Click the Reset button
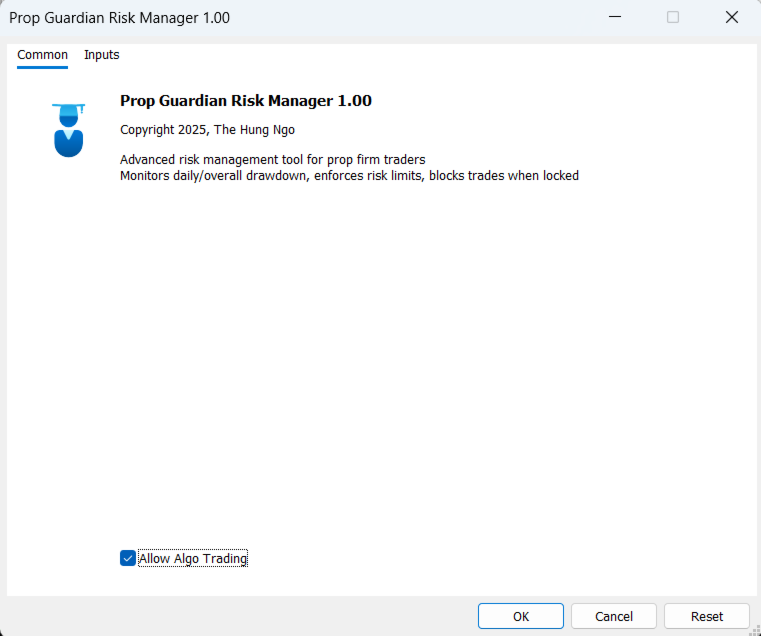The image size is (761, 636). point(707,616)
